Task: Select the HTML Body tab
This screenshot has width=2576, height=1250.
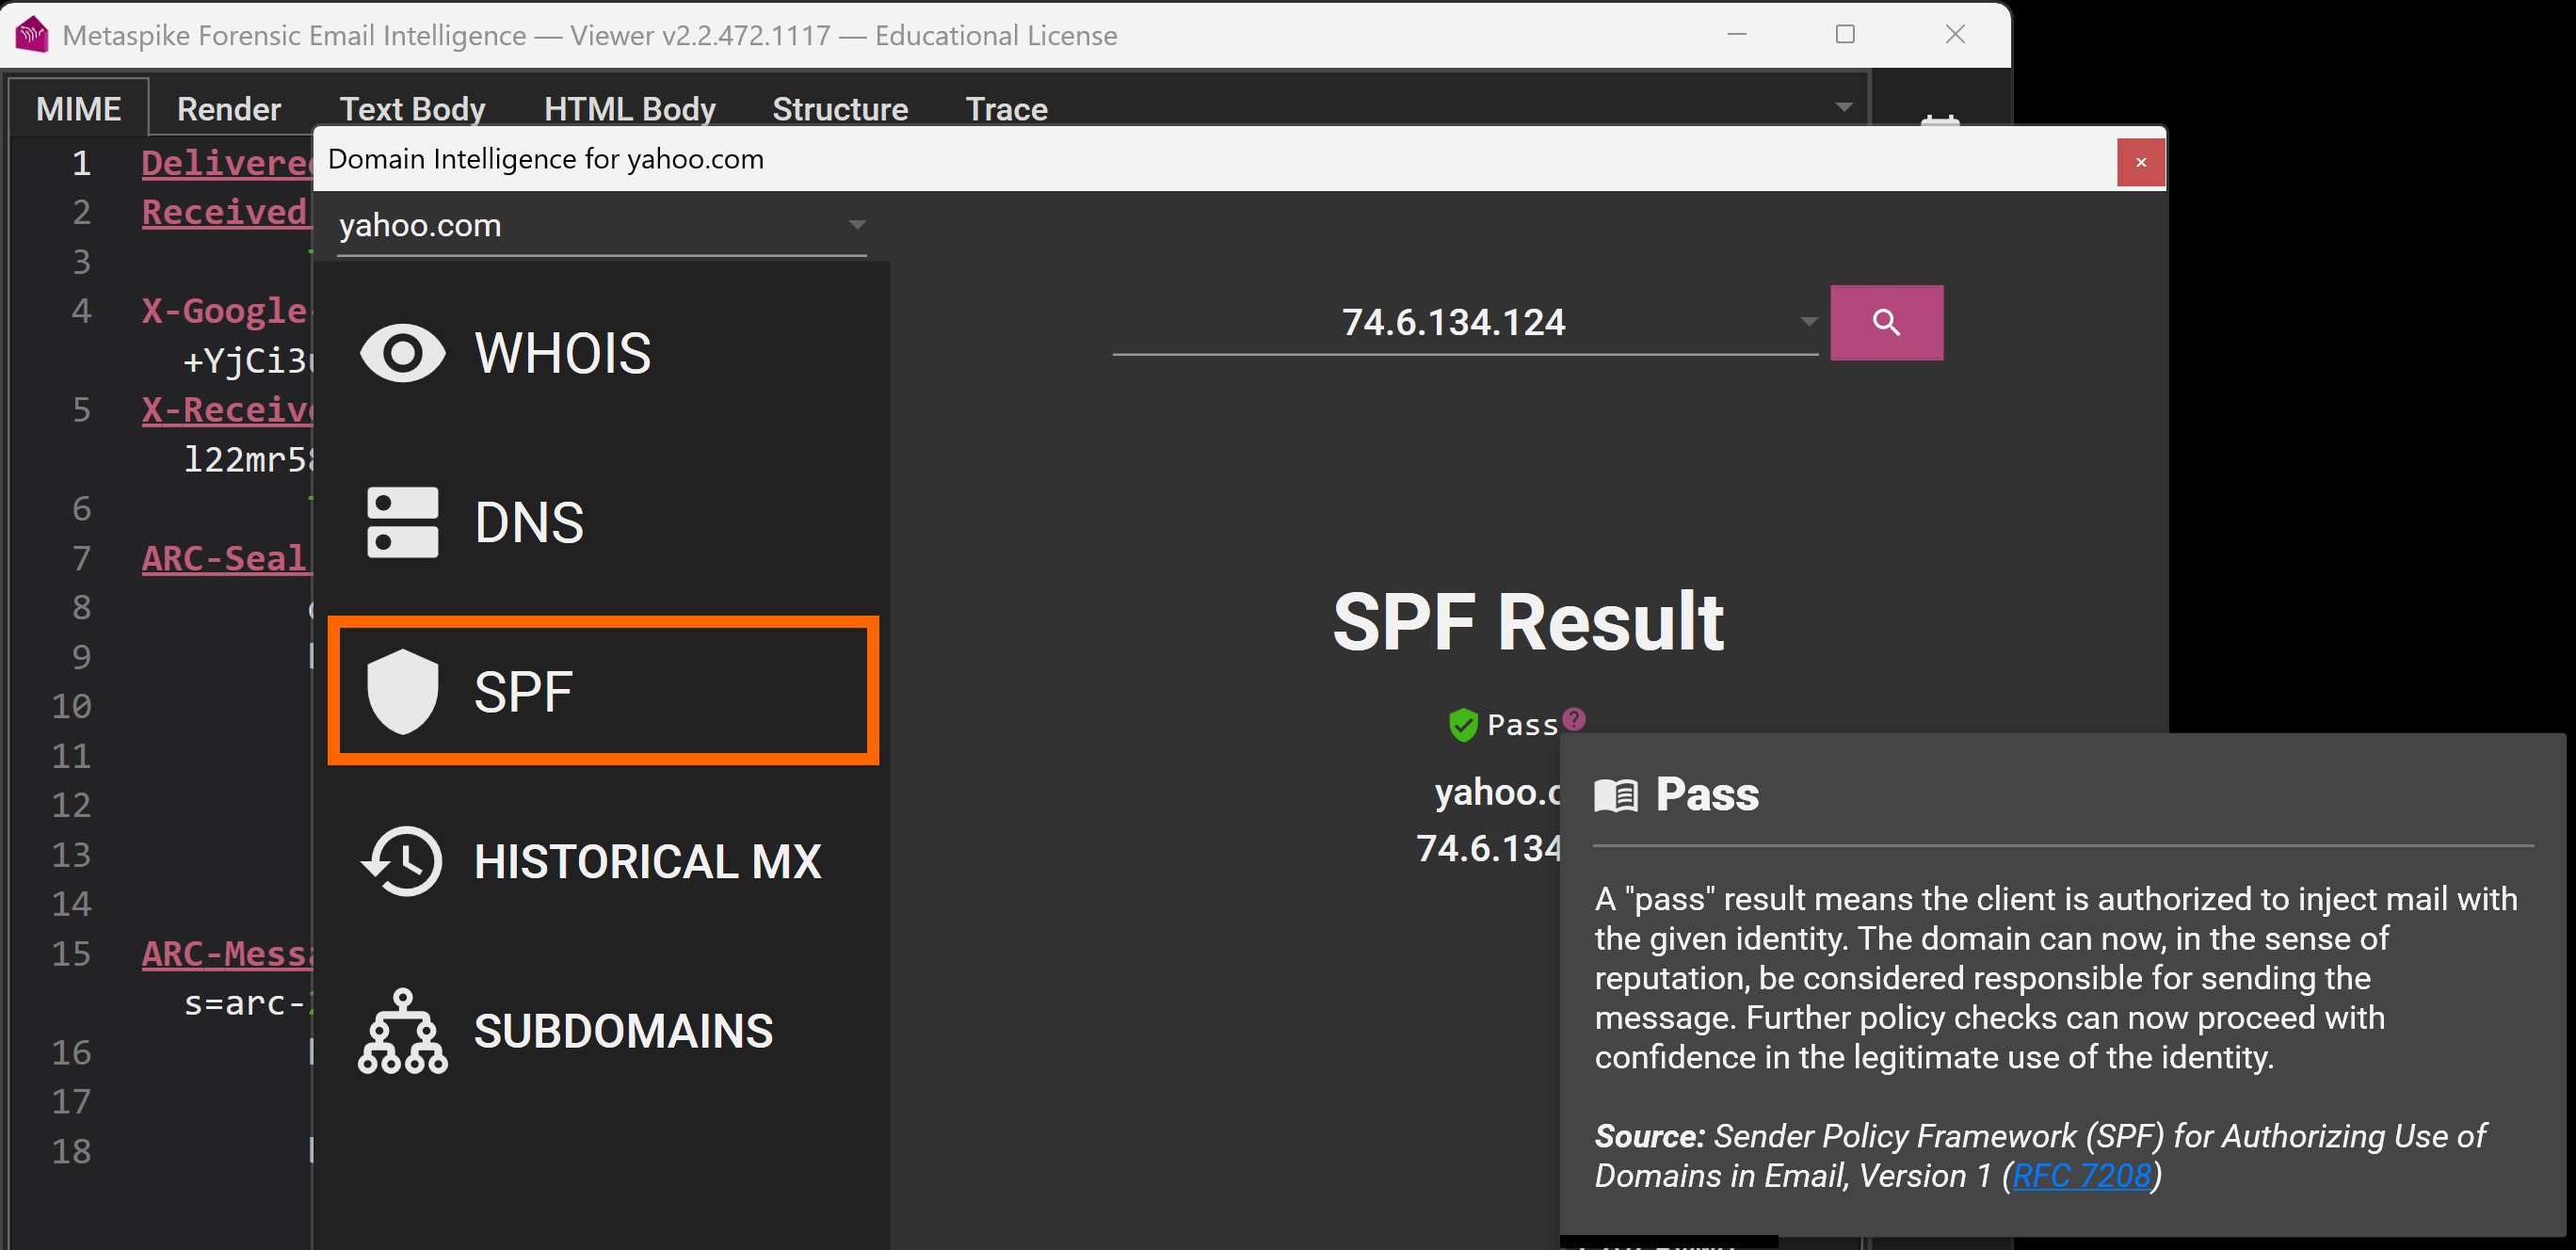Action: tap(629, 108)
